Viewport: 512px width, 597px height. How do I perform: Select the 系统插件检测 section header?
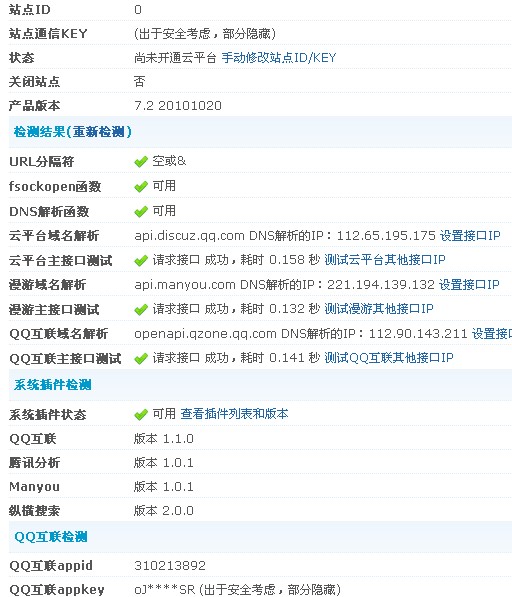click(x=53, y=385)
